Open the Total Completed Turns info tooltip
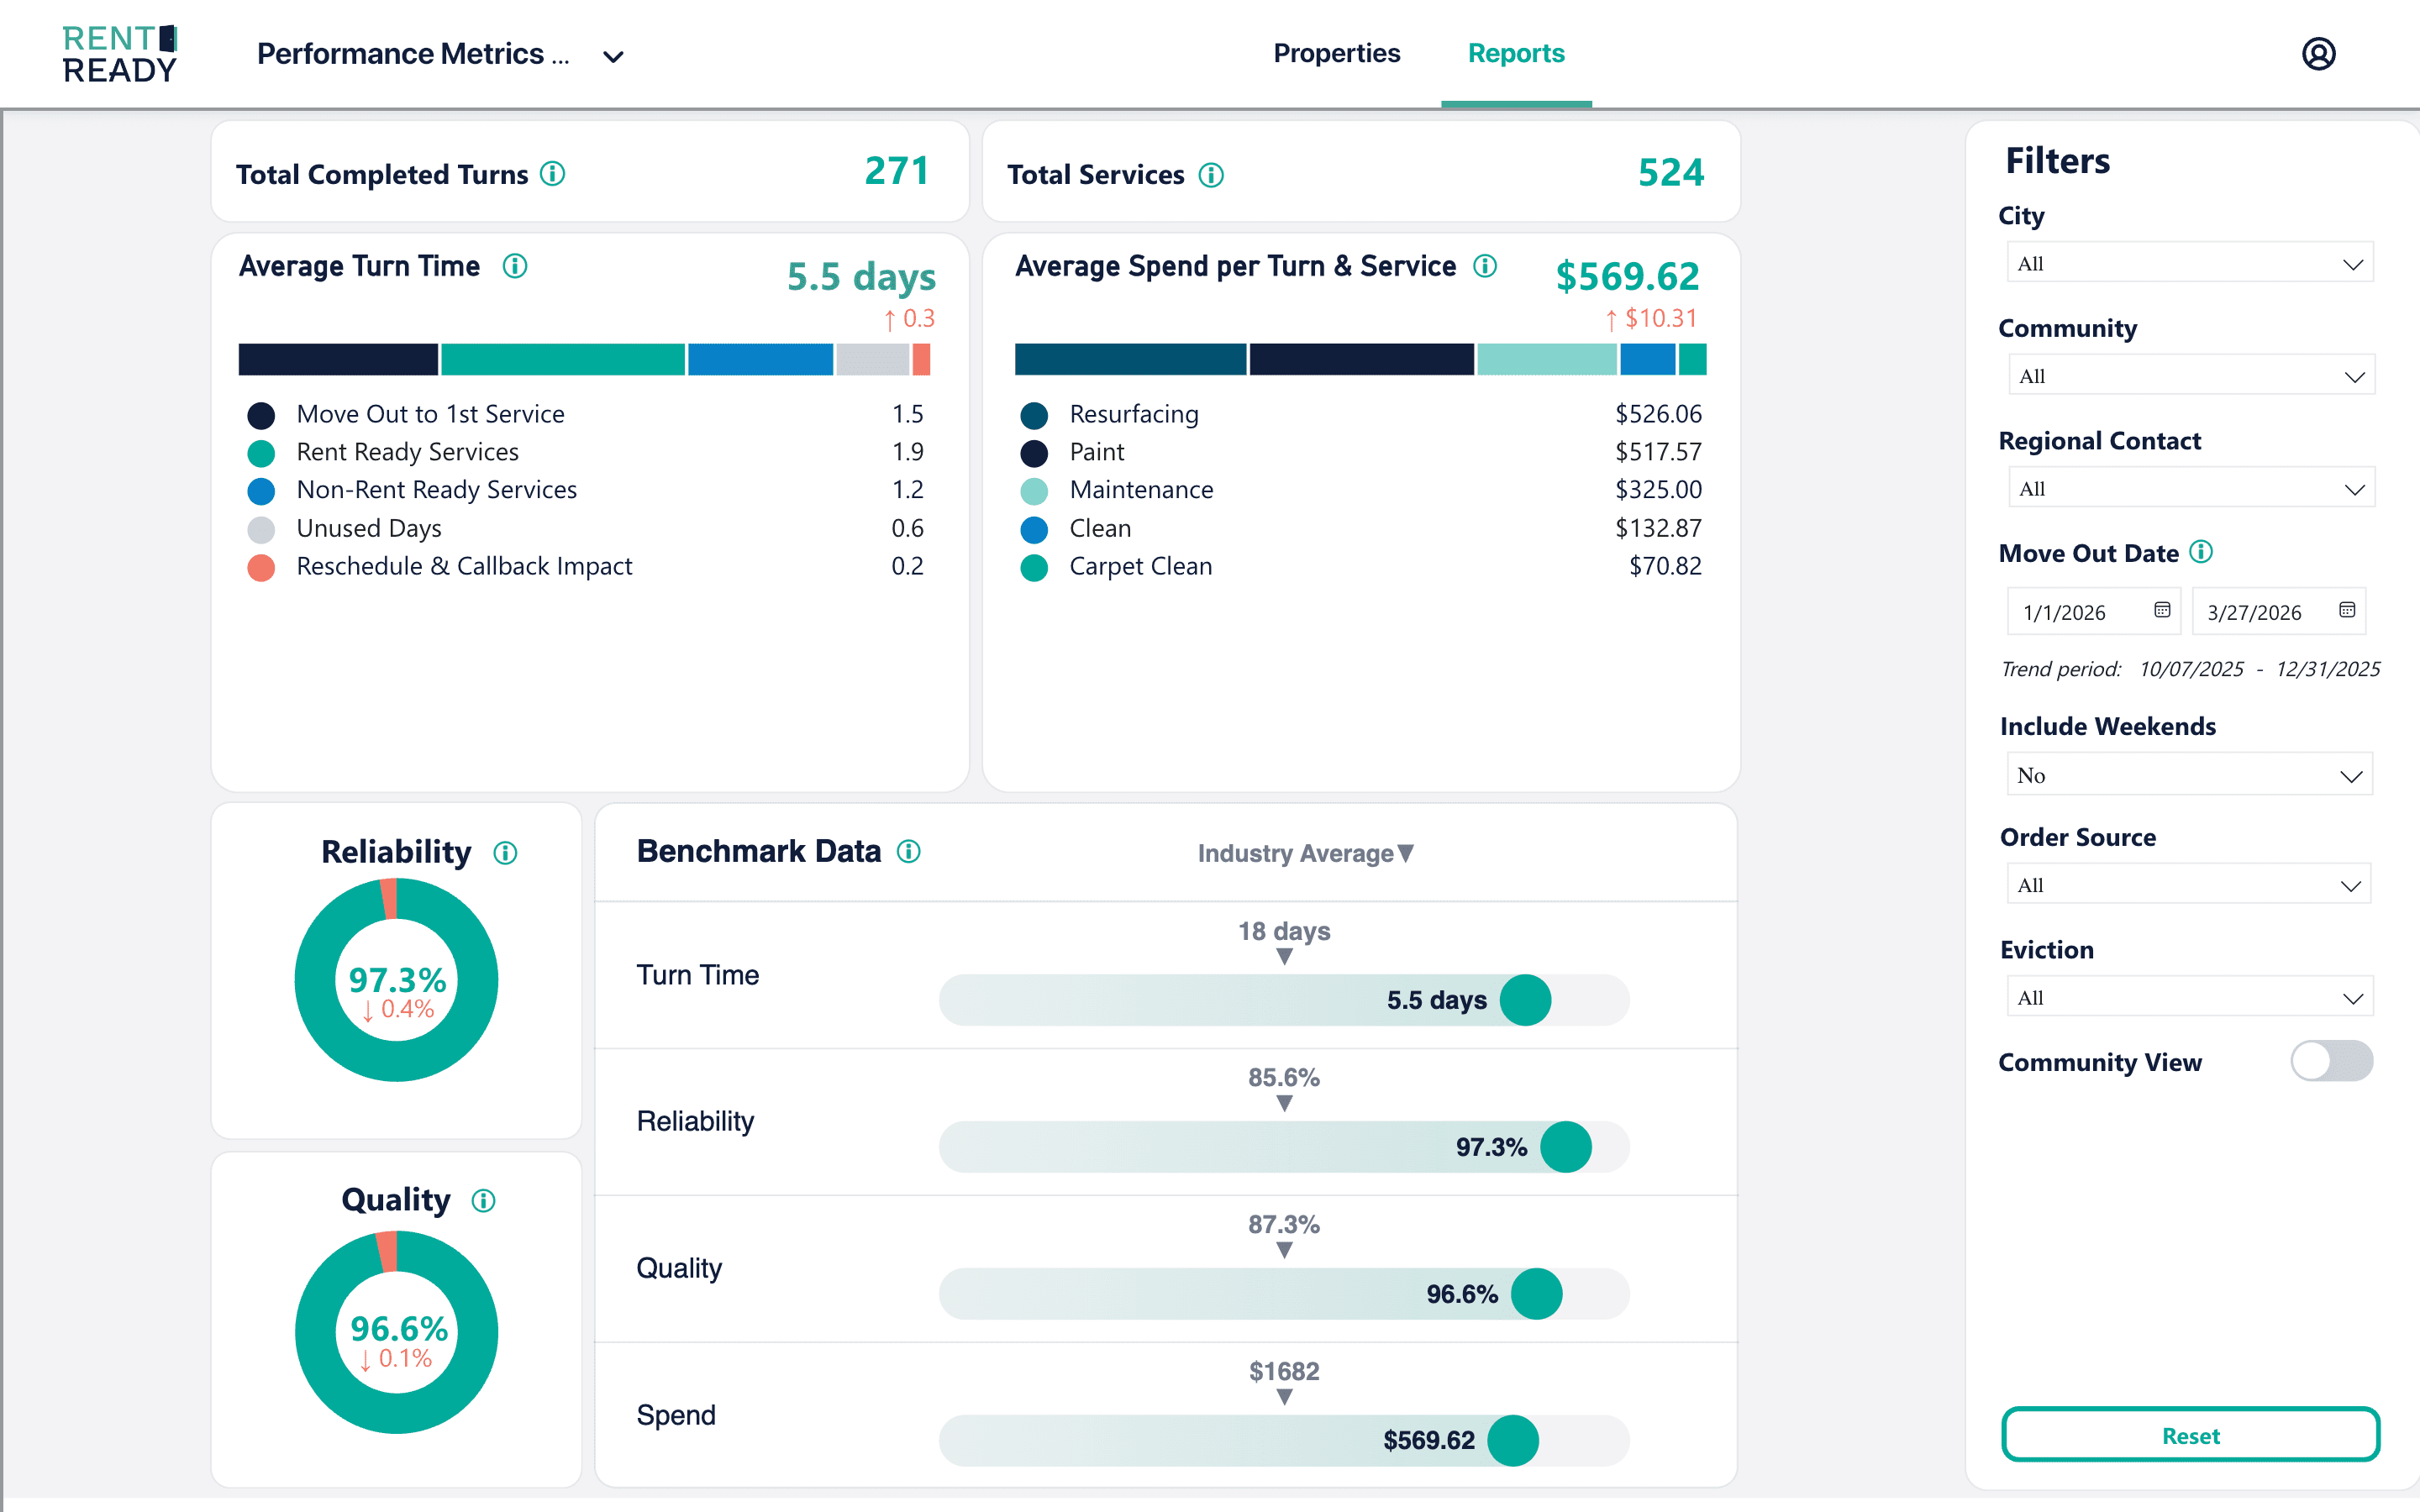Image resolution: width=2420 pixels, height=1512 pixels. click(x=551, y=173)
